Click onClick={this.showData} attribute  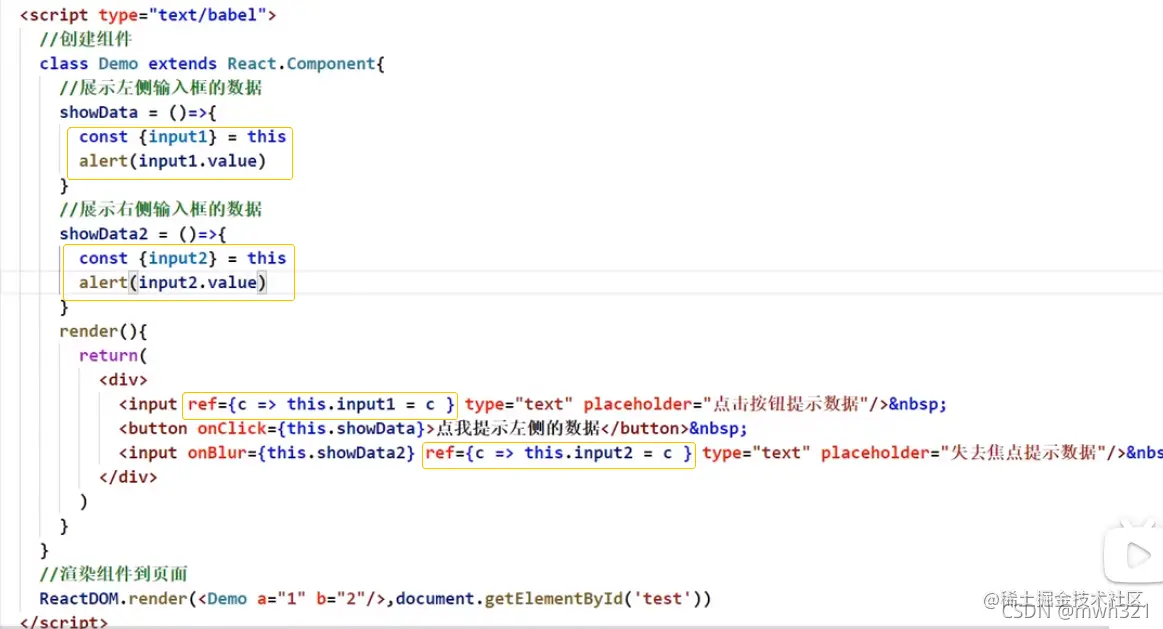[x=311, y=429]
